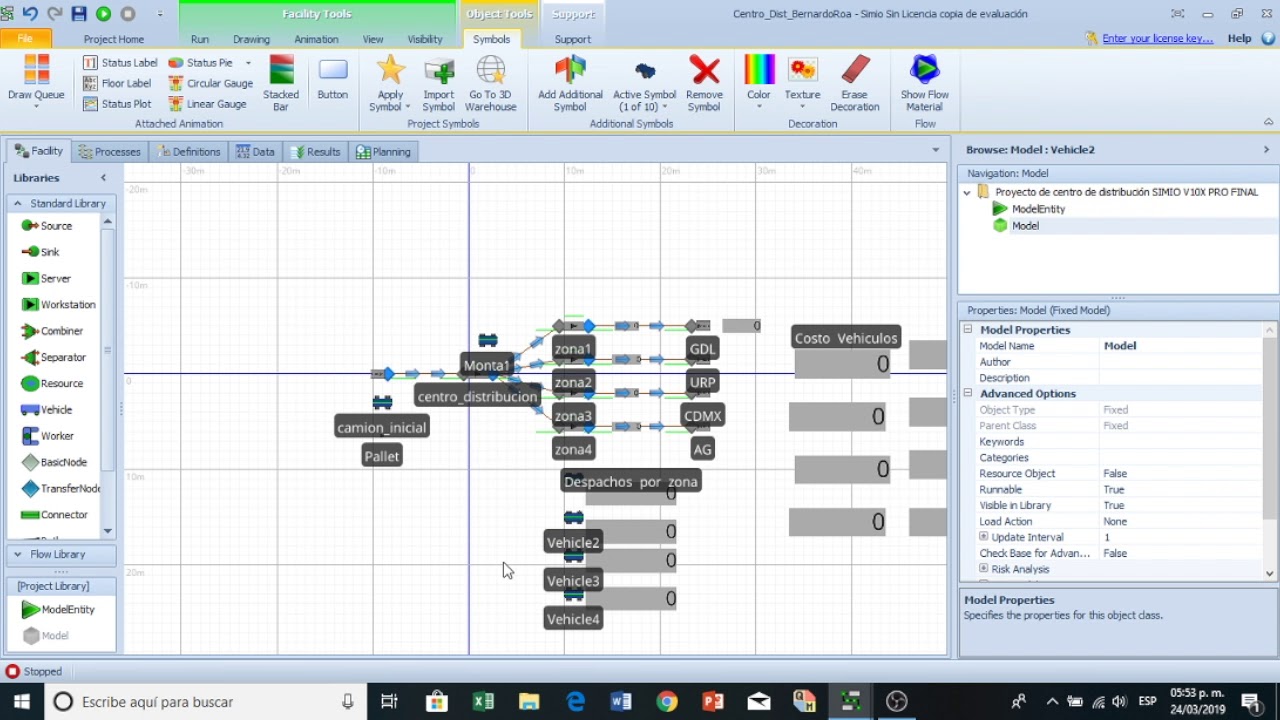Open the File menu
Image resolution: width=1280 pixels, height=720 pixels.
pos(25,39)
